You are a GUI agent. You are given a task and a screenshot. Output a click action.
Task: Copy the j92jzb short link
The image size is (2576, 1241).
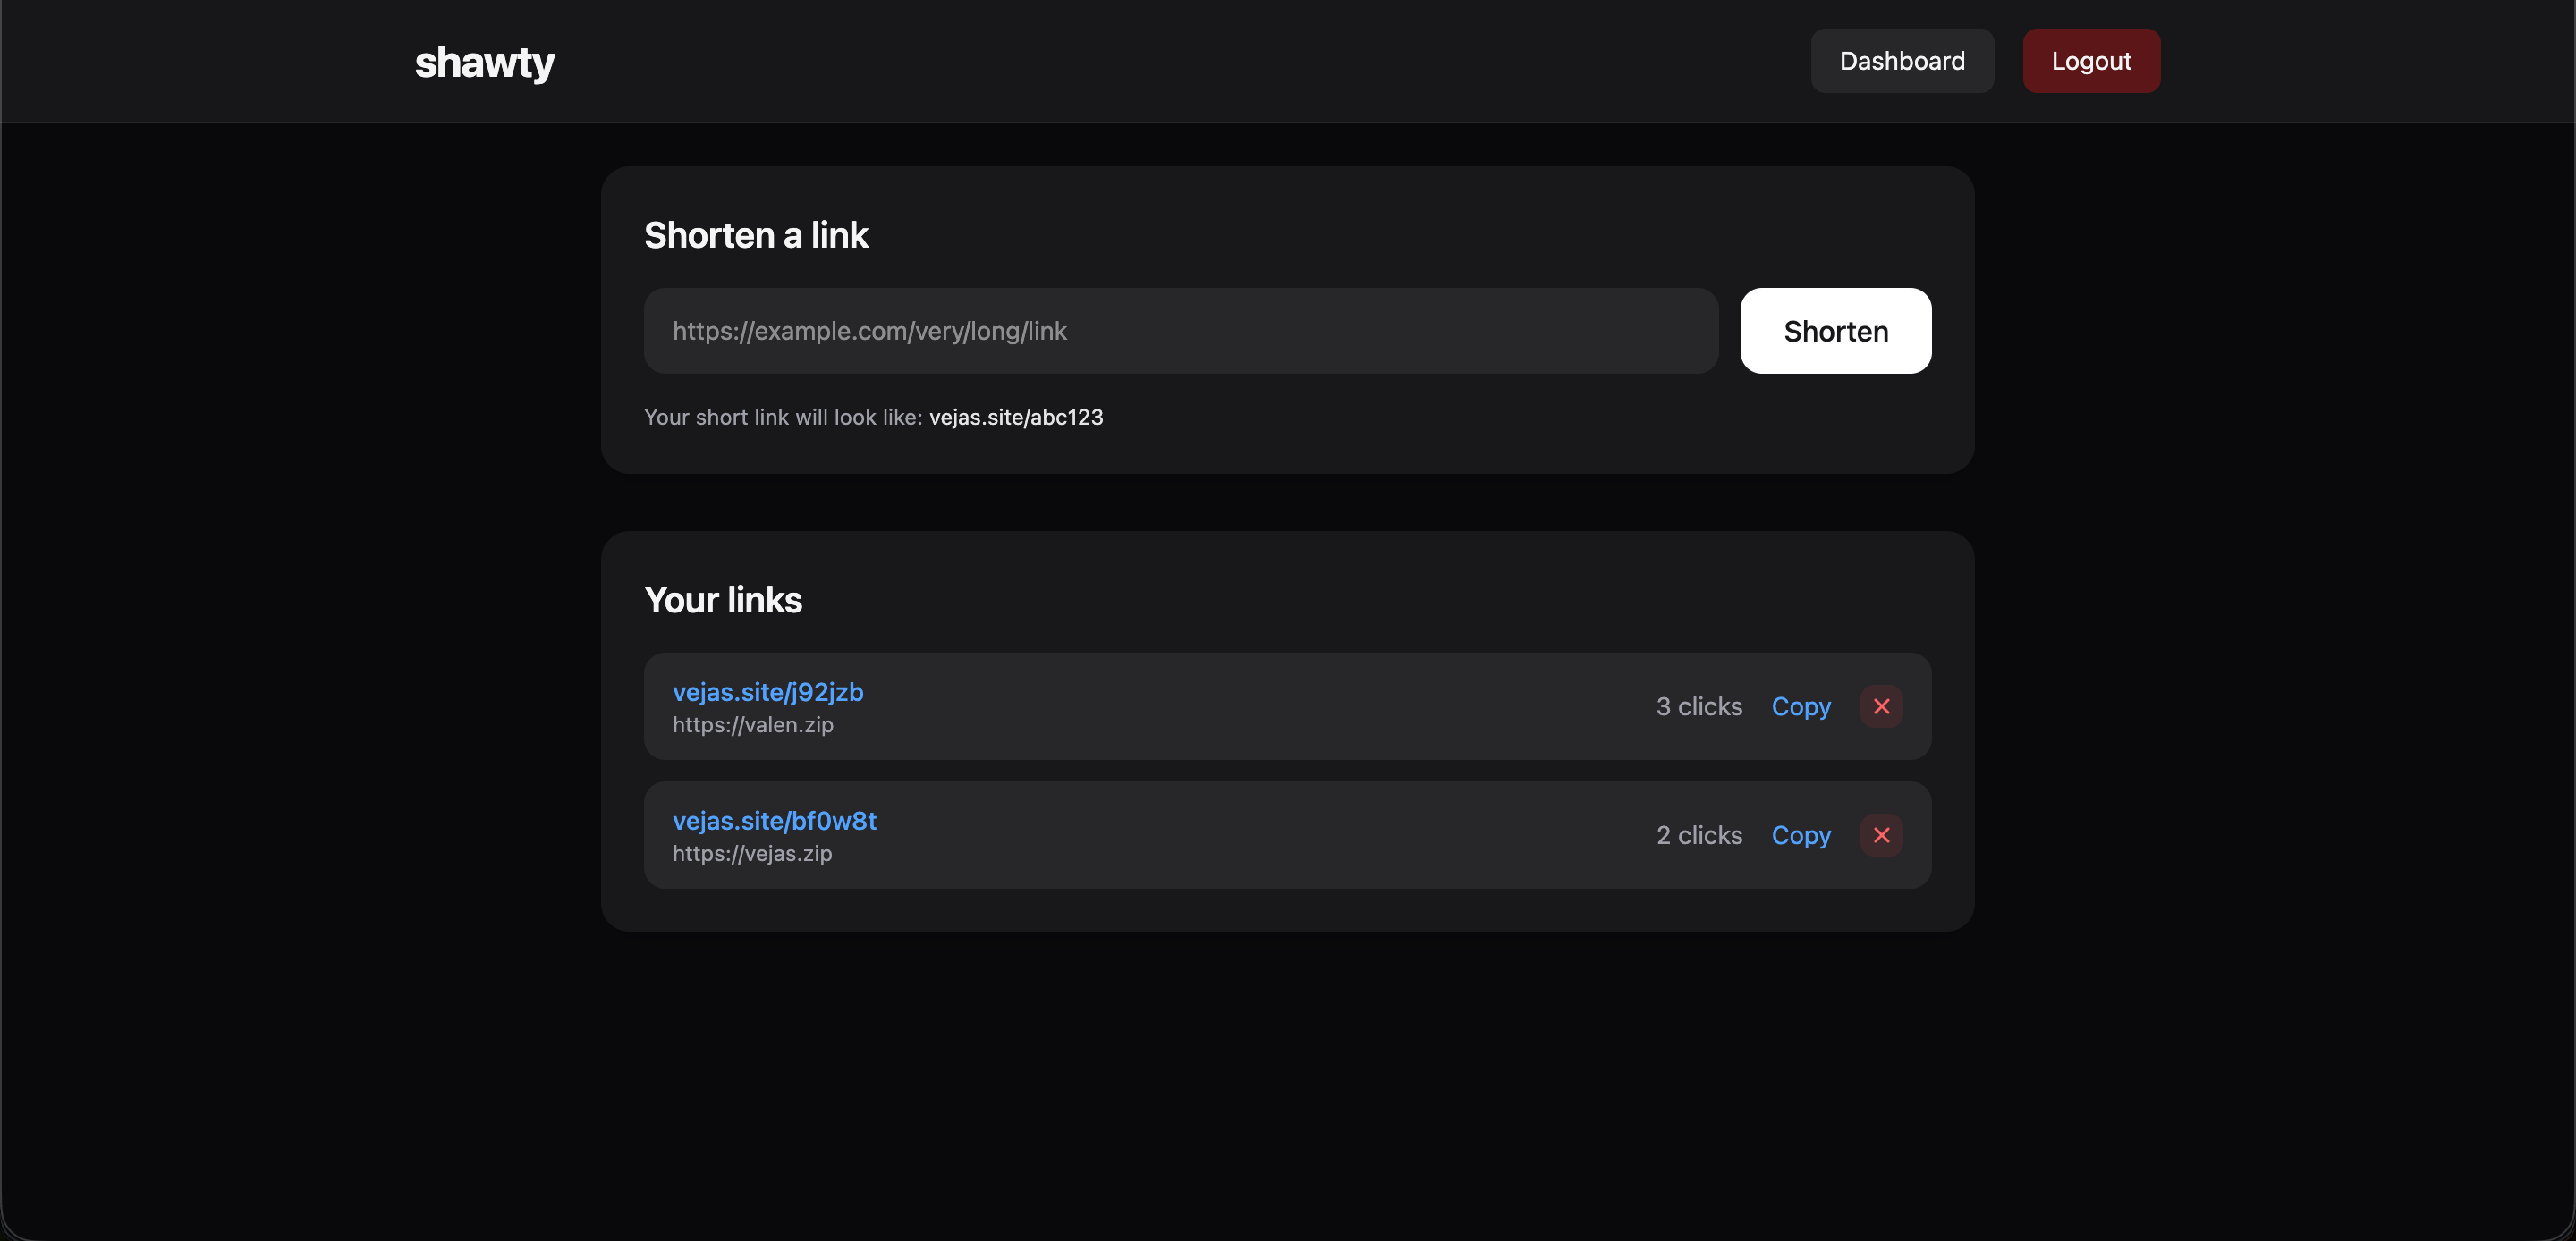point(1801,706)
